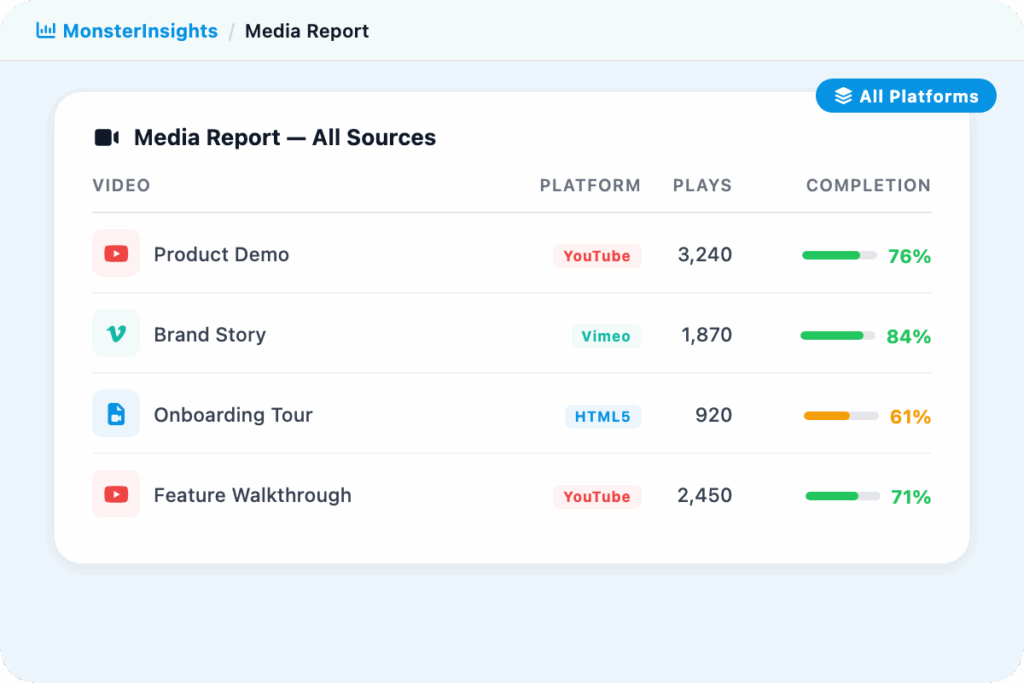Click the Platform column header
The image size is (1024, 683).
click(590, 185)
